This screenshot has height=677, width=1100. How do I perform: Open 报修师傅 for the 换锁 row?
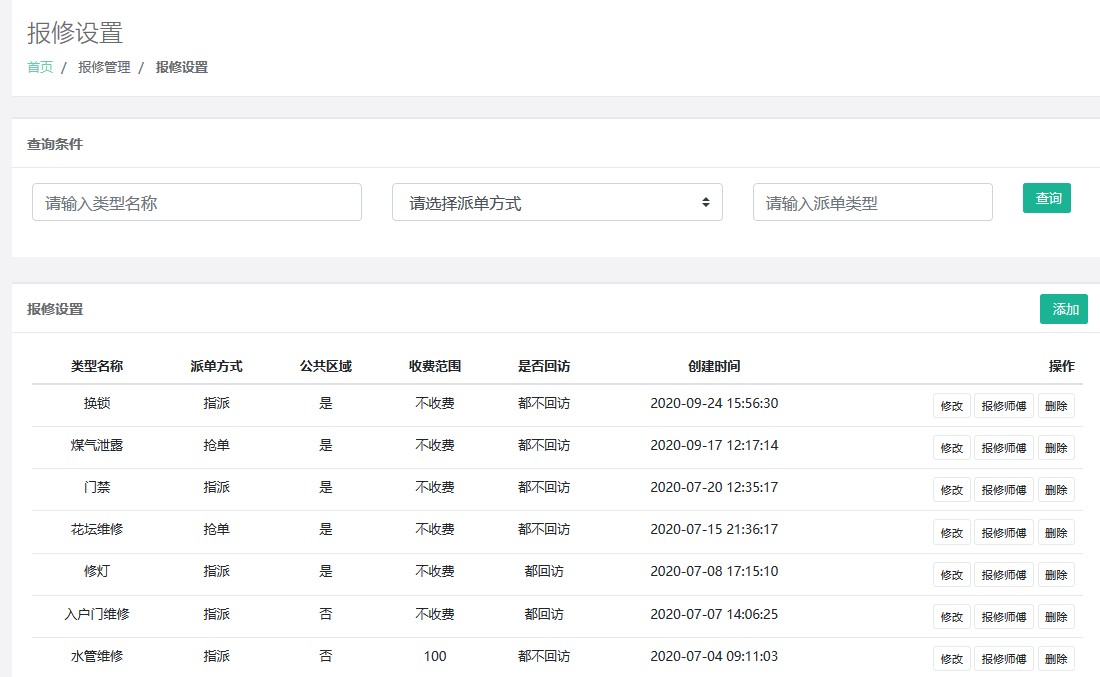[1003, 406]
